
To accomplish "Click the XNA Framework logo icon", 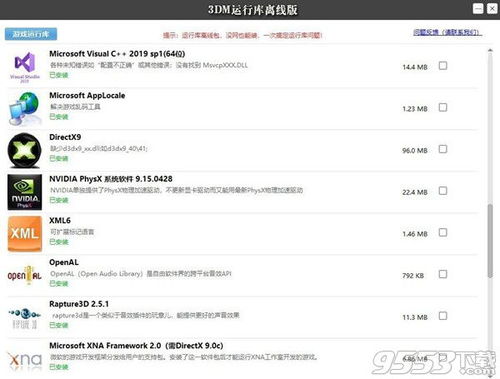I will coord(25,360).
